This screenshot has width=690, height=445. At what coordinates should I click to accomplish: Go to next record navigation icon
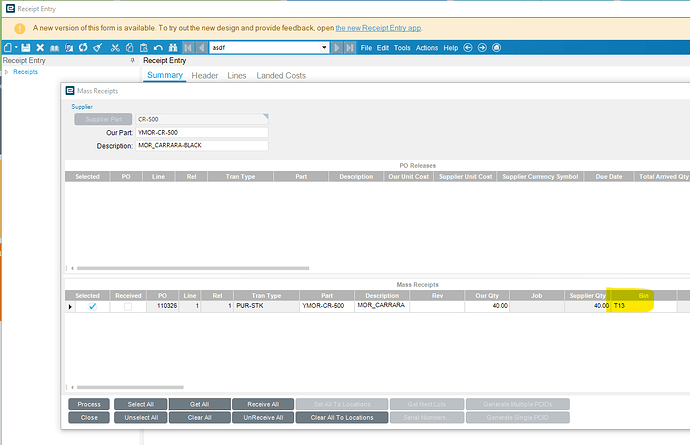[x=337, y=48]
